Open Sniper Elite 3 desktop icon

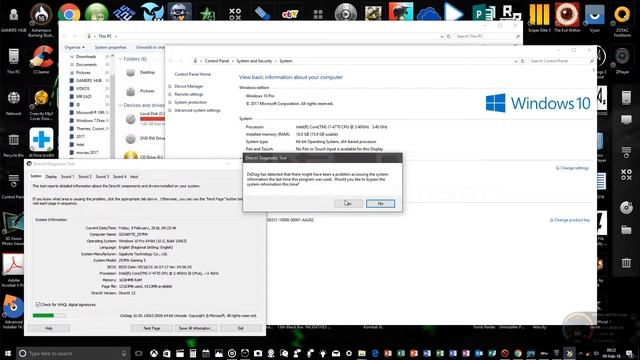[539, 17]
